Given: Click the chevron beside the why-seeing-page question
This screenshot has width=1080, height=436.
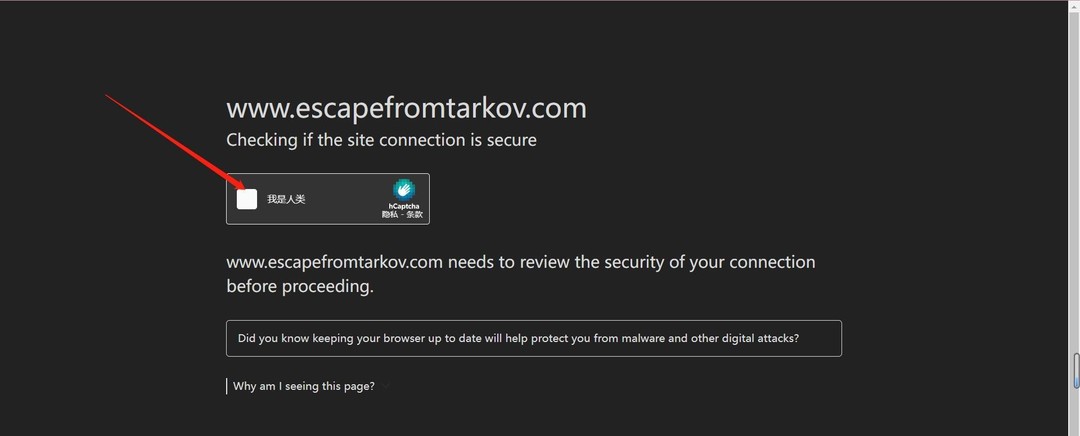Looking at the screenshot, I should (385, 387).
